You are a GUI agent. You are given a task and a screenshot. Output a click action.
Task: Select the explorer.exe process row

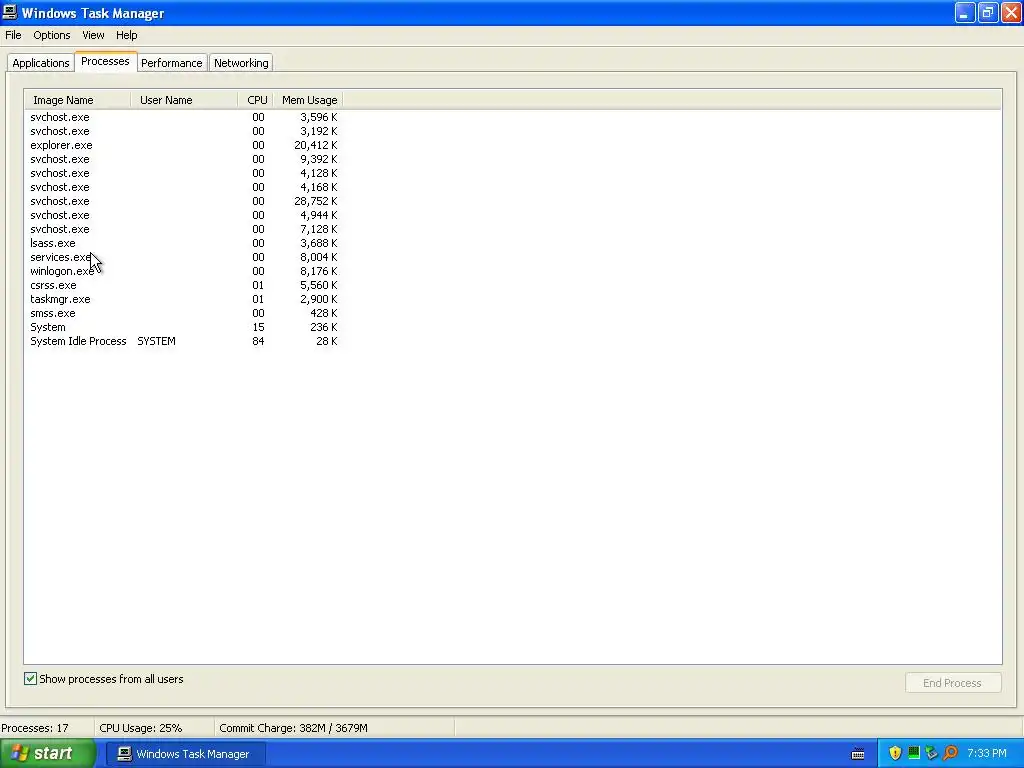[184, 145]
